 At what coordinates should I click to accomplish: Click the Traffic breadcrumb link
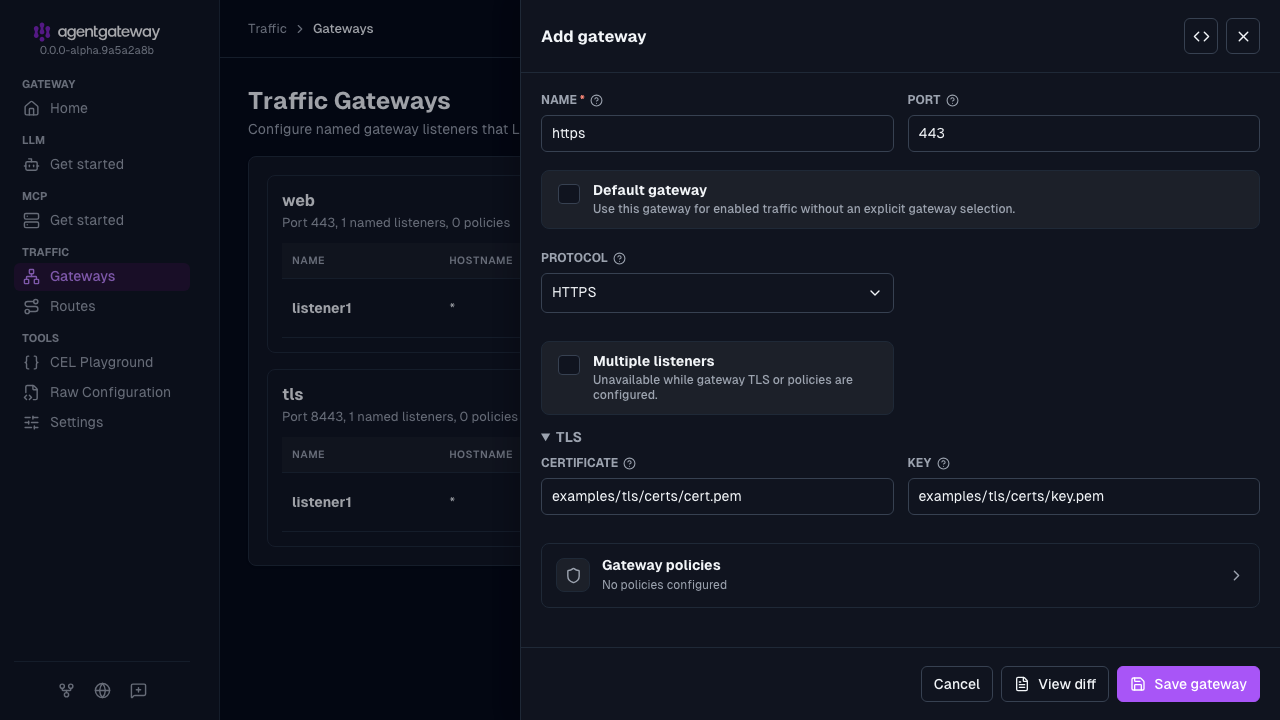pos(267,29)
